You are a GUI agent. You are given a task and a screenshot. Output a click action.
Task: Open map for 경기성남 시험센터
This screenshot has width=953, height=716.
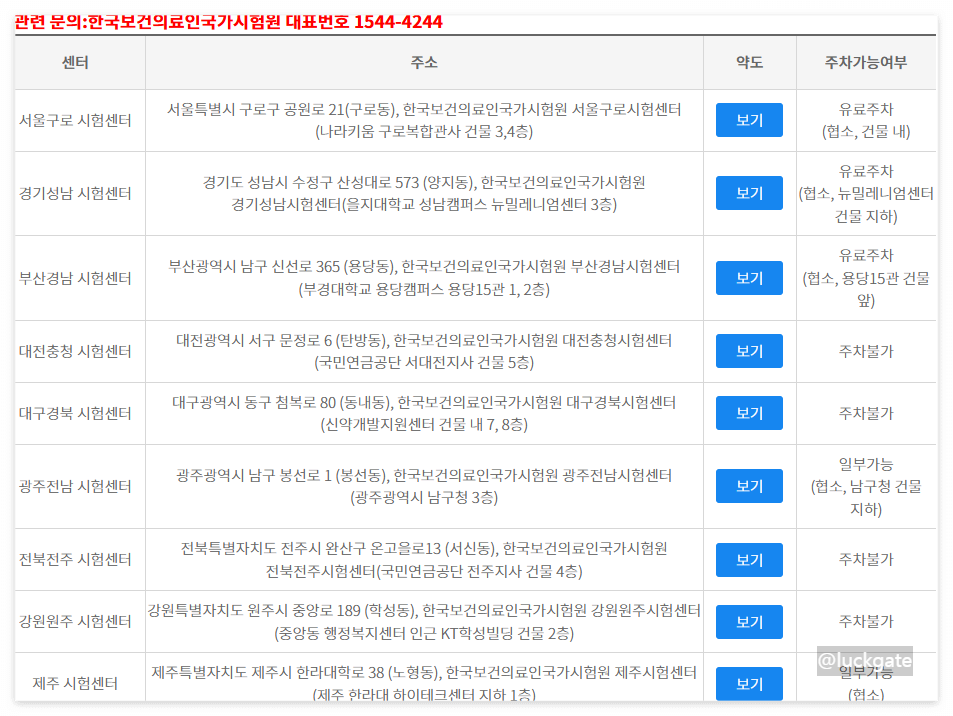tap(749, 193)
